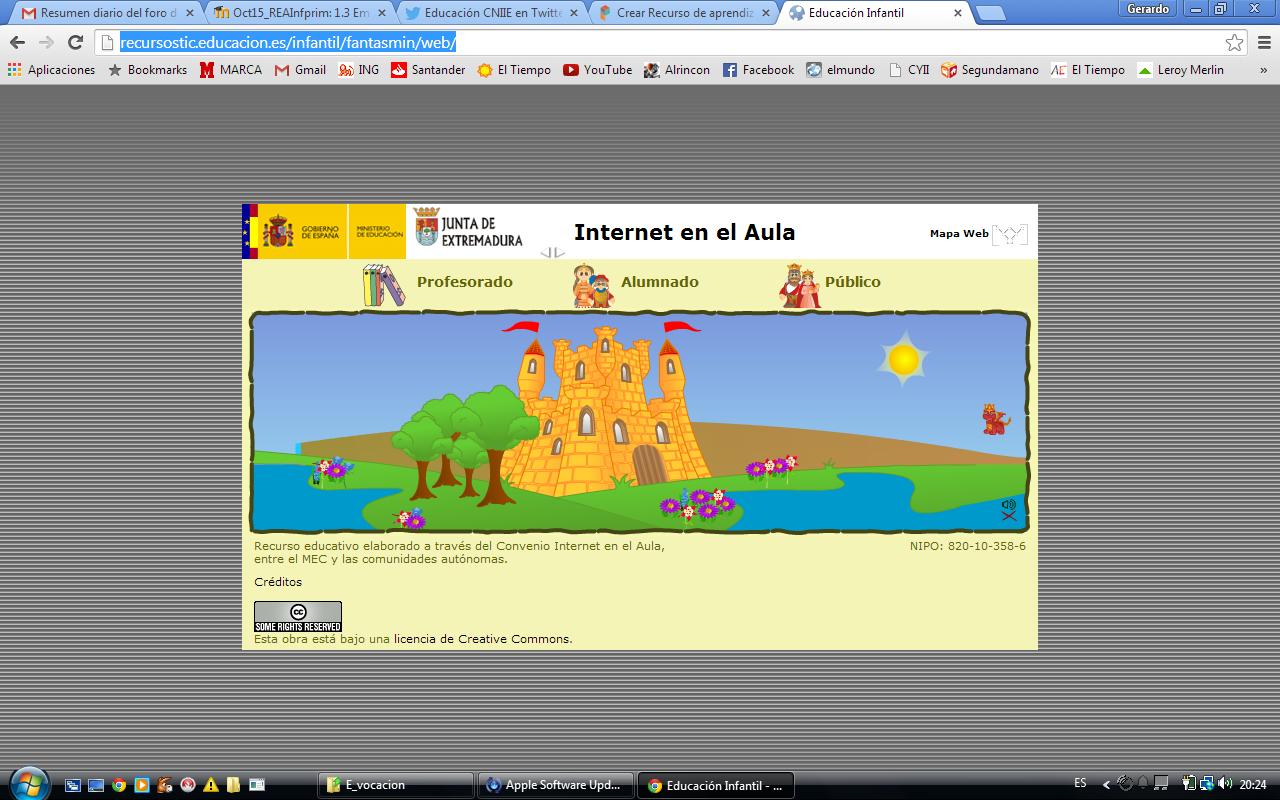
Task: Click the Alumnado children icon
Action: coord(592,286)
